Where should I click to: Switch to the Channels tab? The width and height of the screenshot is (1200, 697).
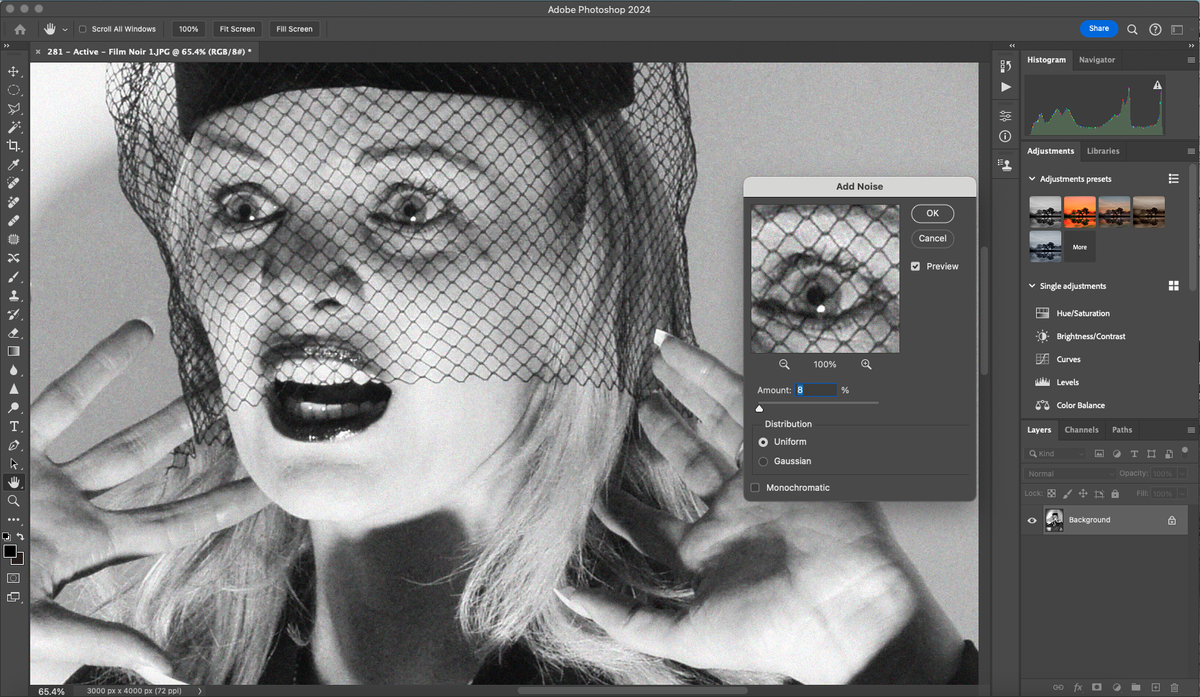[x=1081, y=429]
